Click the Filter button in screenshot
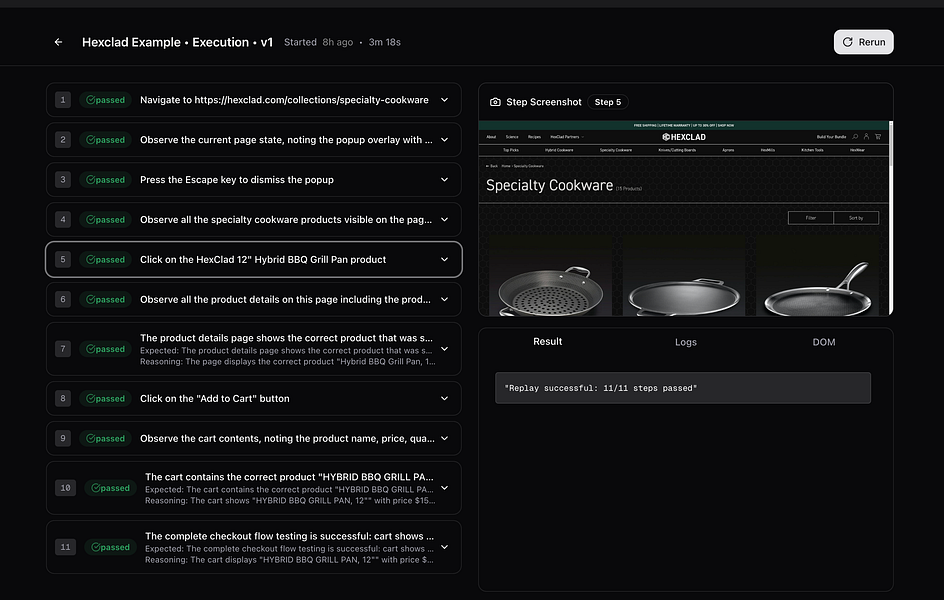 click(810, 218)
